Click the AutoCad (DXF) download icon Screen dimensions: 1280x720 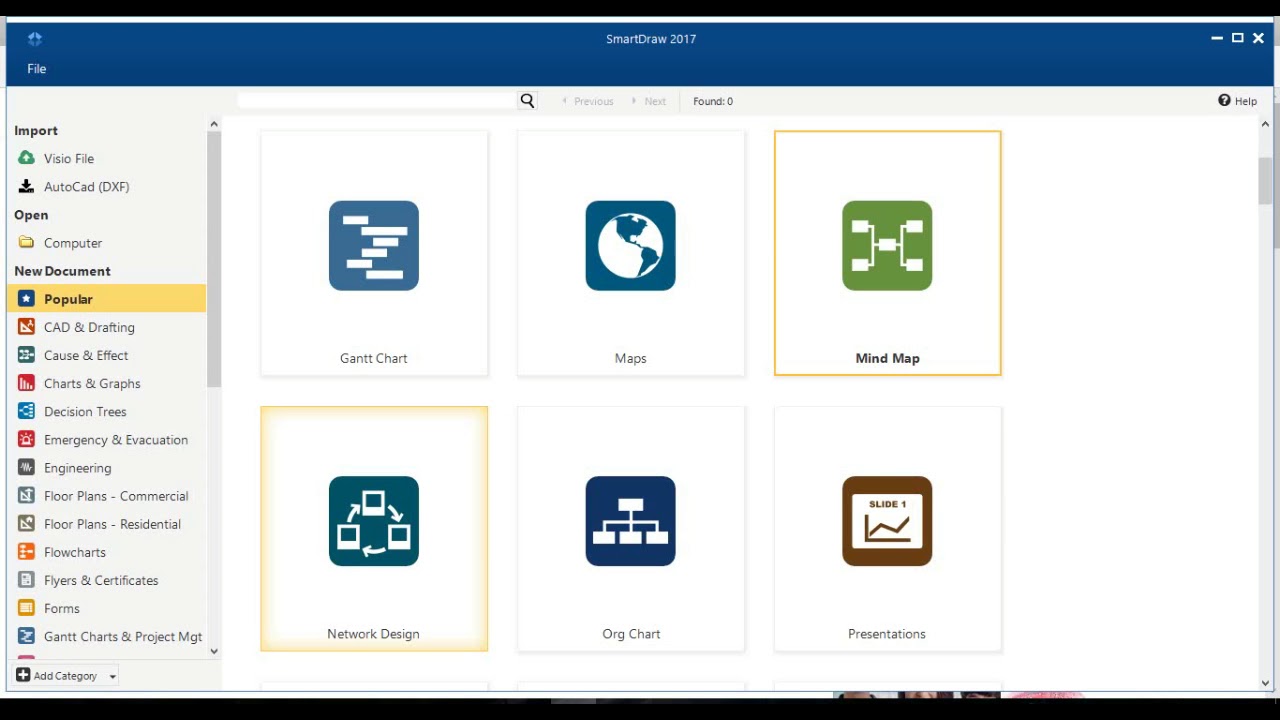(x=26, y=186)
